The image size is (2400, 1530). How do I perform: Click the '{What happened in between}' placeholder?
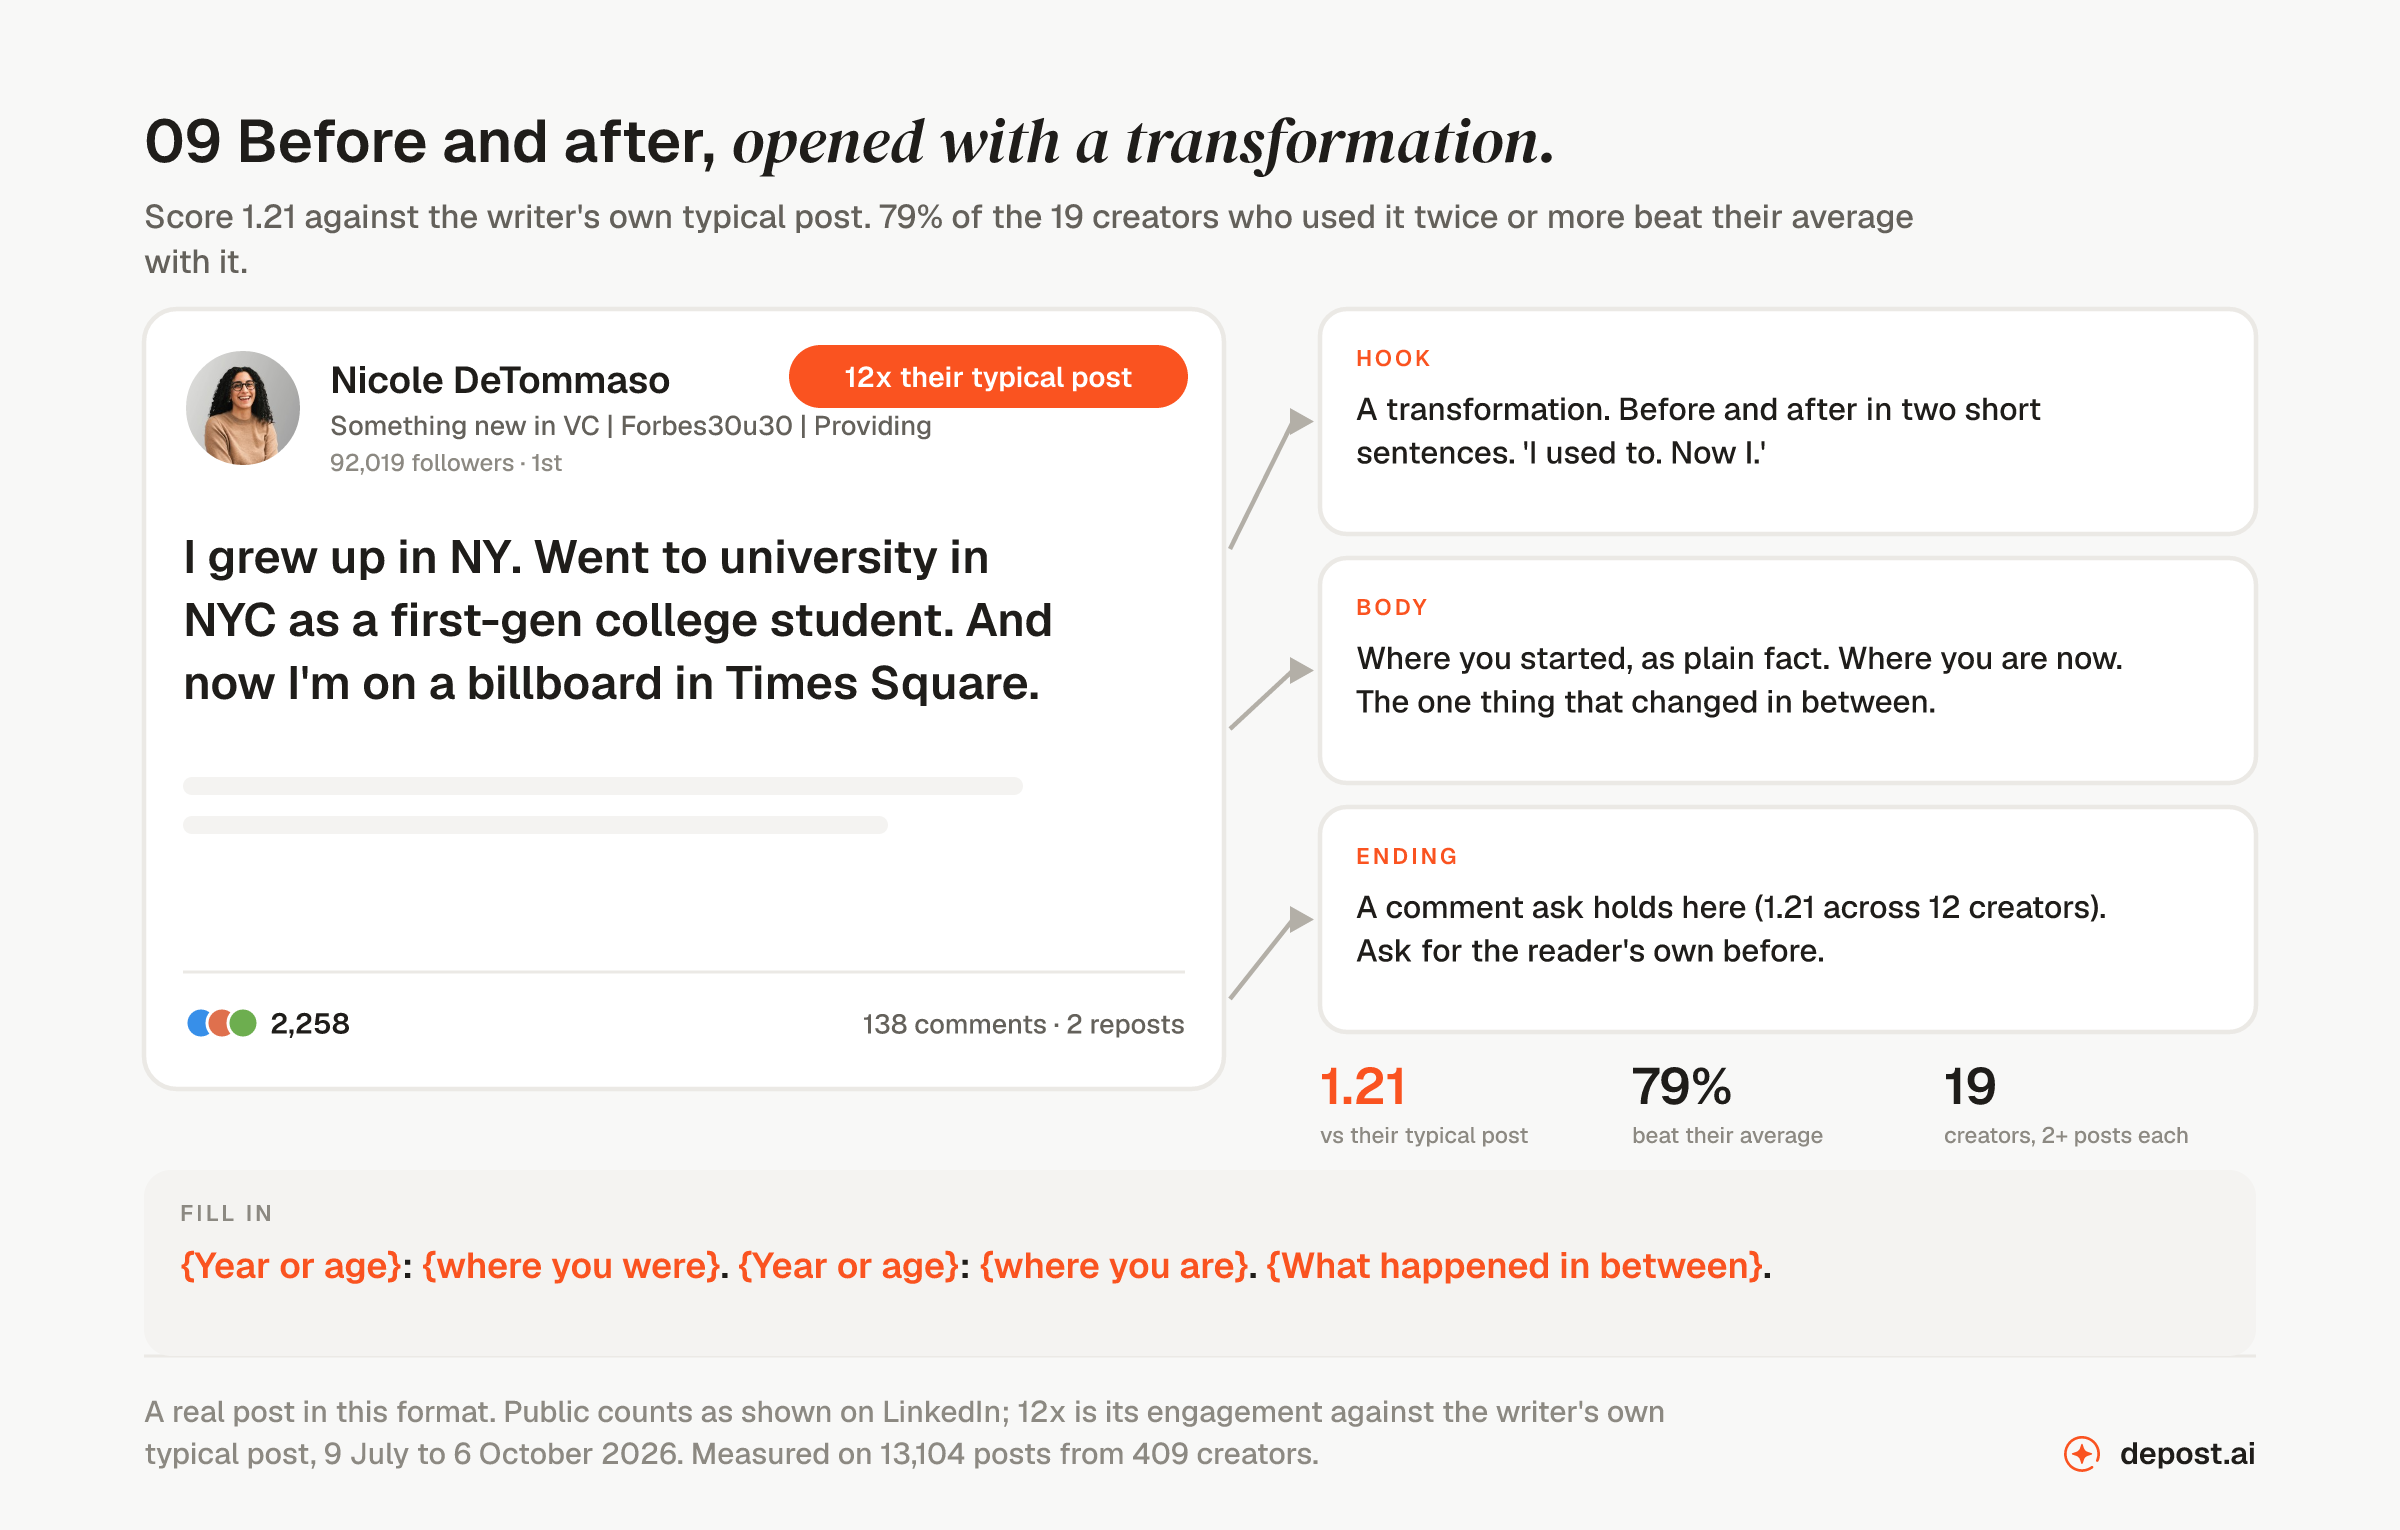(1514, 1266)
